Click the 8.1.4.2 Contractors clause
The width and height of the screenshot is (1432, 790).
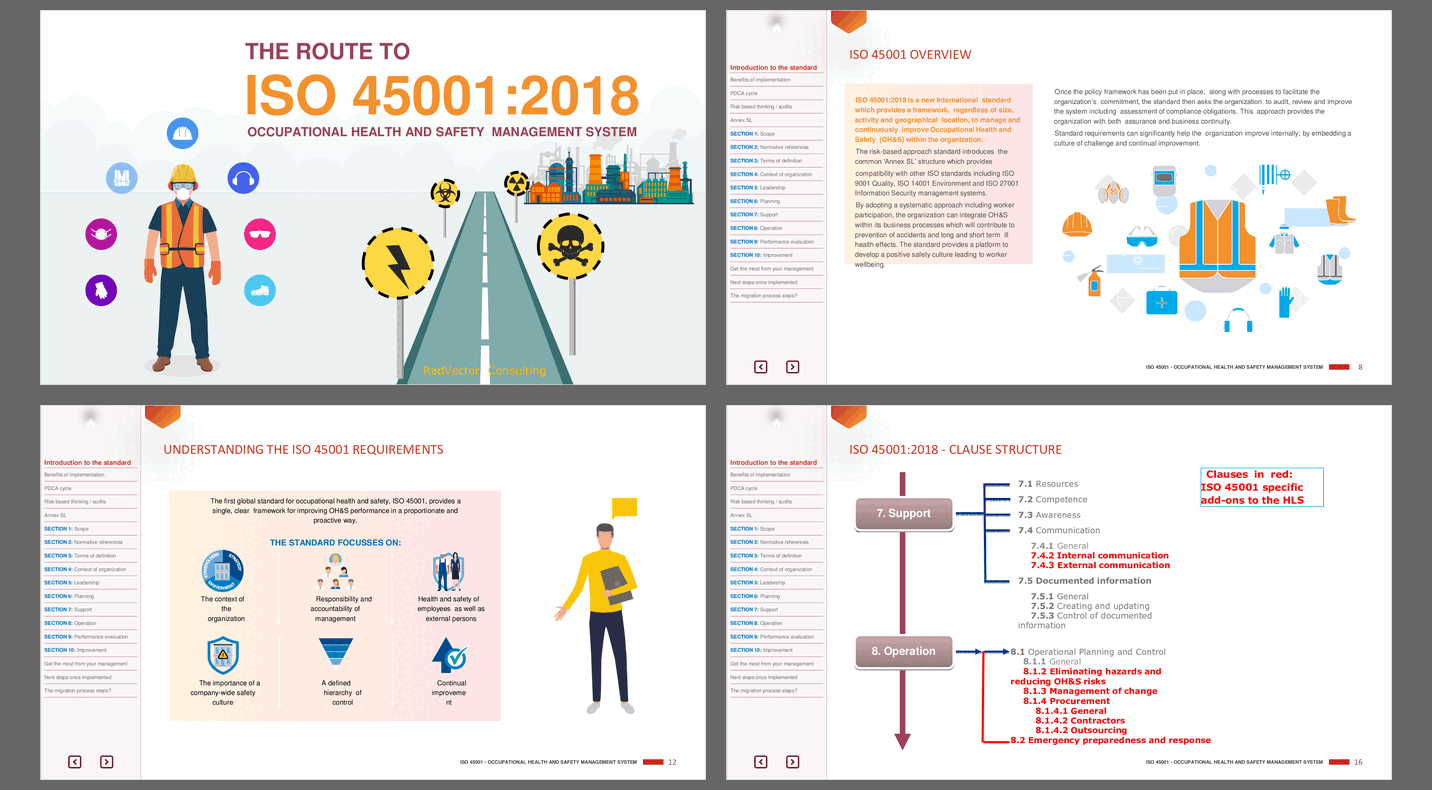[1080, 721]
